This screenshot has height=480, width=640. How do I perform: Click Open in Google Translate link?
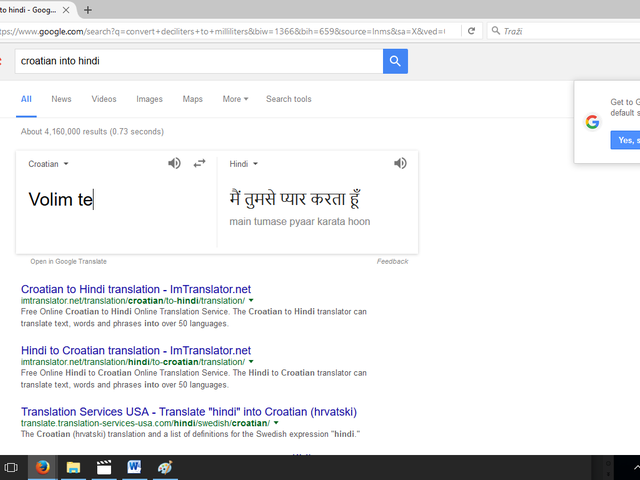point(68,261)
